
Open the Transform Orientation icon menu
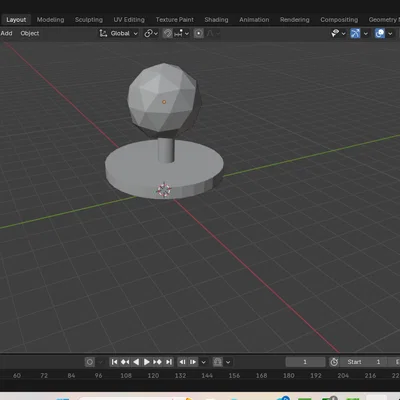(x=103, y=33)
